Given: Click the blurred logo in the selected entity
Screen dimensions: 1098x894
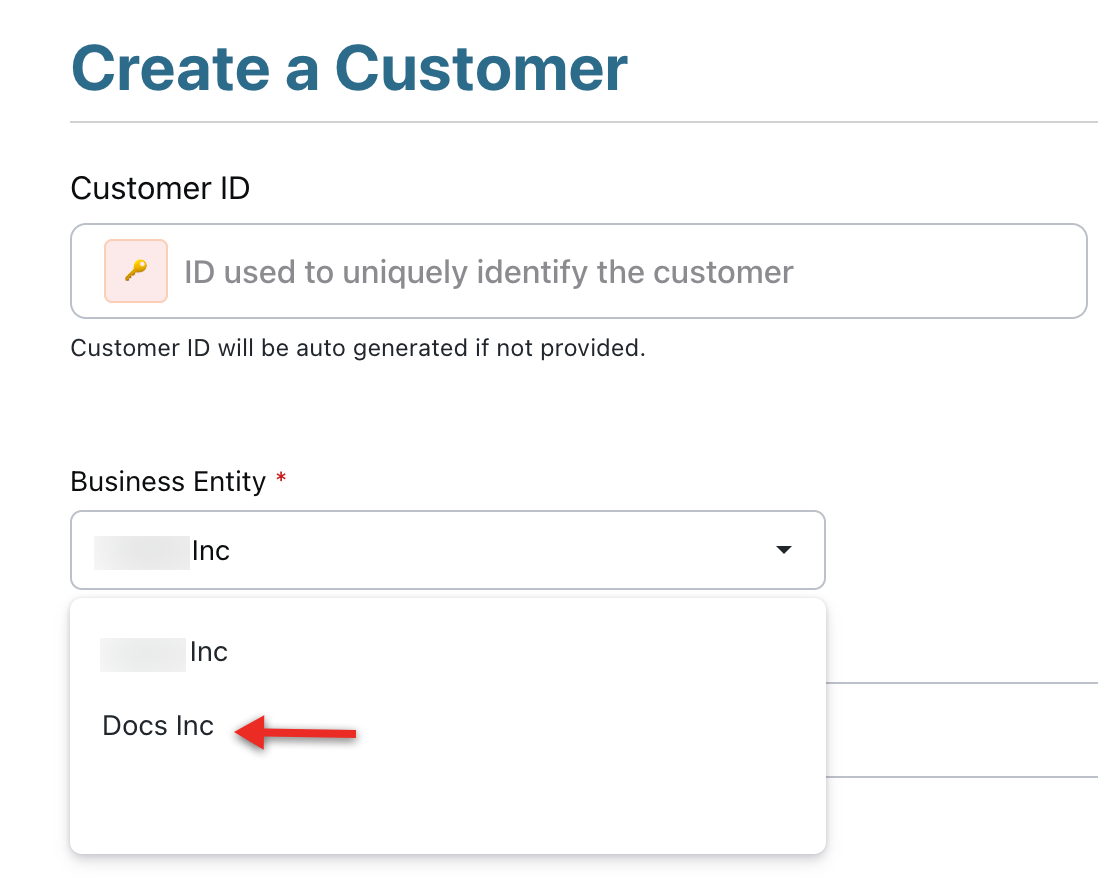Looking at the screenshot, I should 141,551.
